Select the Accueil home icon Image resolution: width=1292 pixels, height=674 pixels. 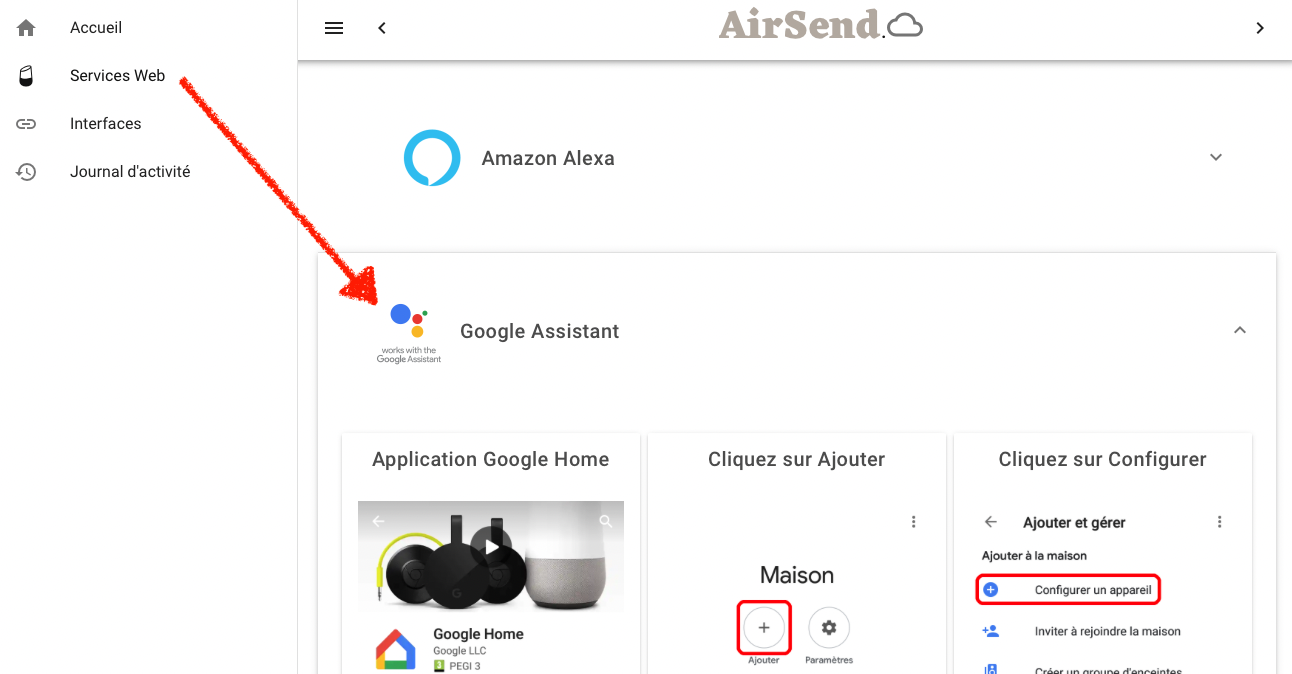(25, 27)
